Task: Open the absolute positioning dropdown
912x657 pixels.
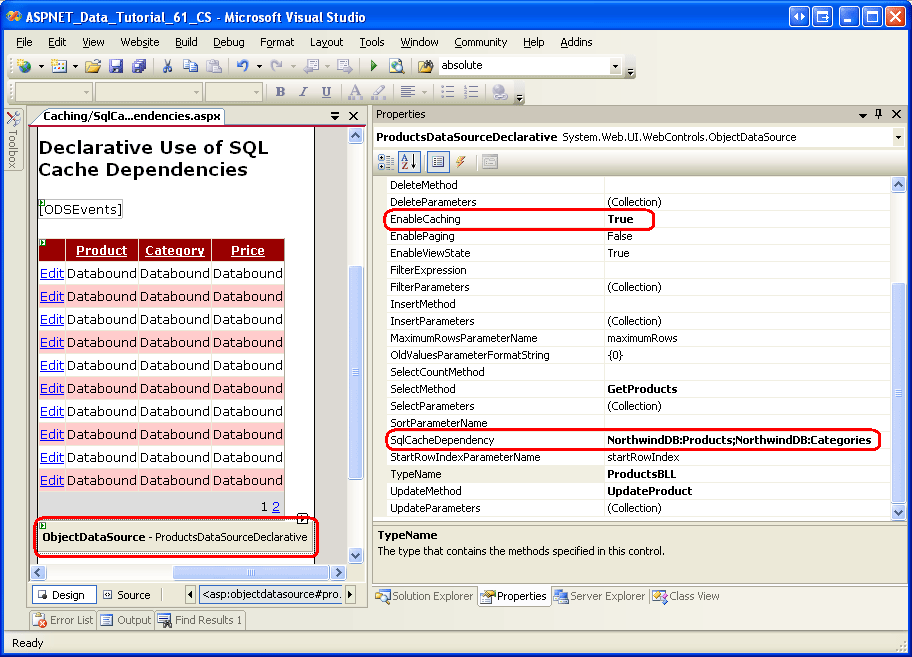Action: [615, 66]
